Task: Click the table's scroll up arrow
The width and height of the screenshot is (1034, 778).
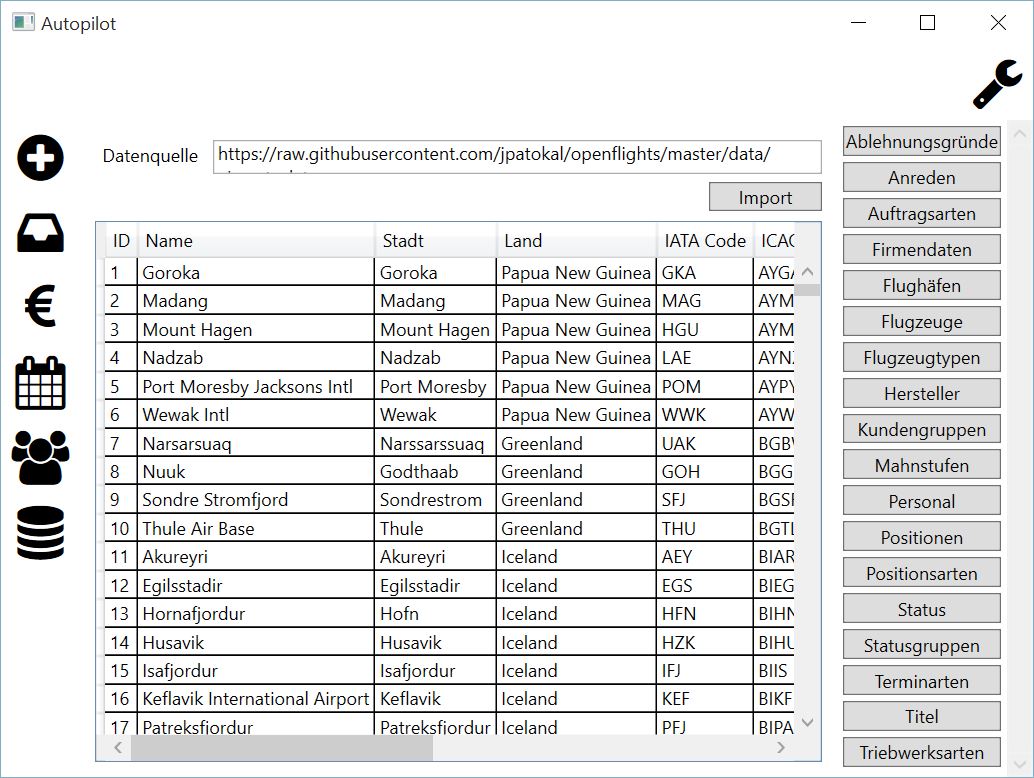Action: (x=807, y=271)
